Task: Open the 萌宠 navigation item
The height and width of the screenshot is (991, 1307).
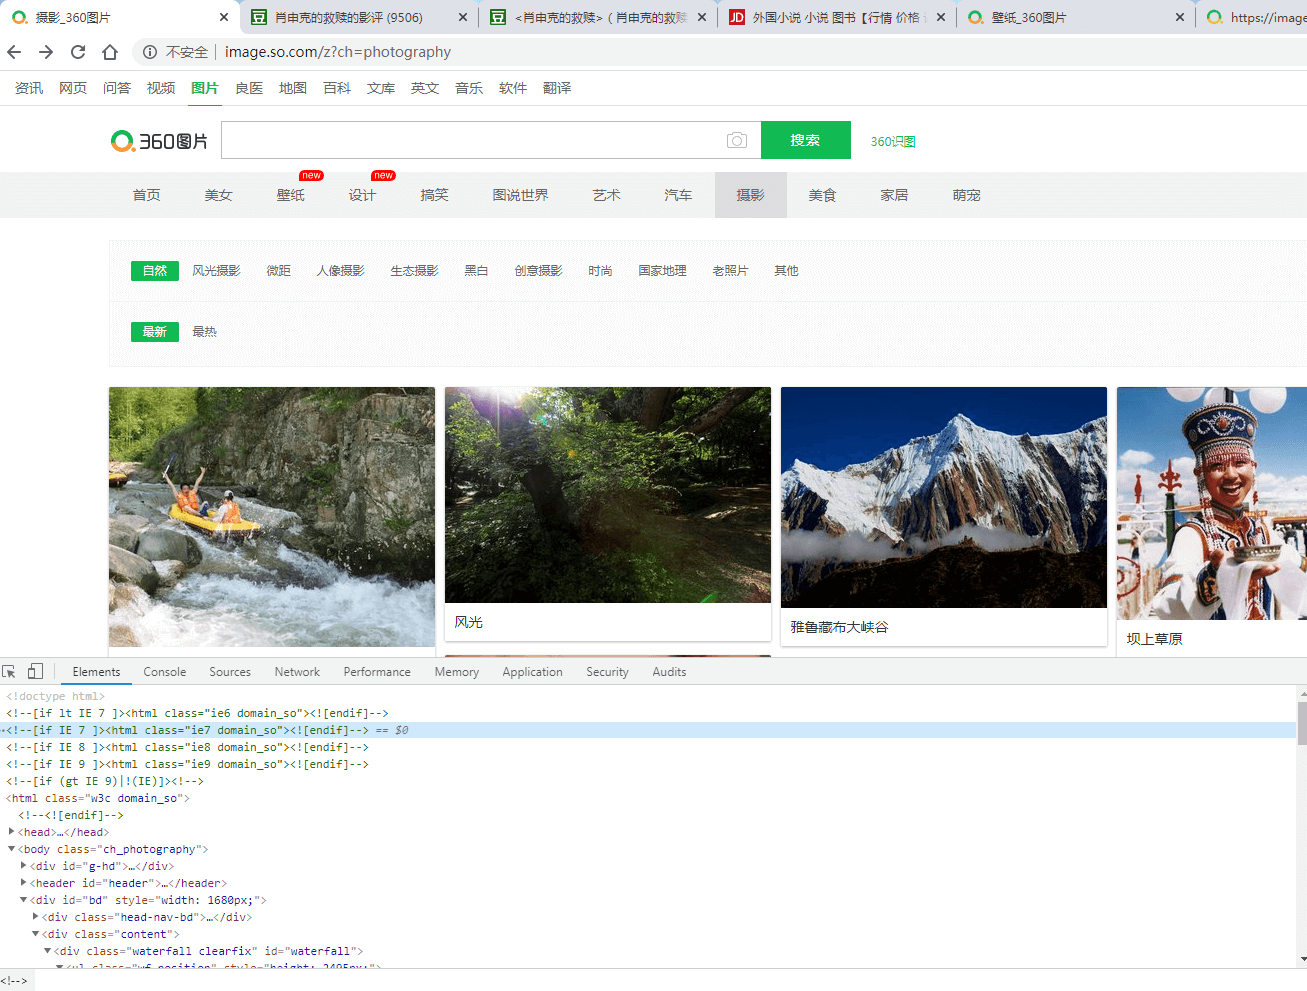Action: [x=967, y=195]
